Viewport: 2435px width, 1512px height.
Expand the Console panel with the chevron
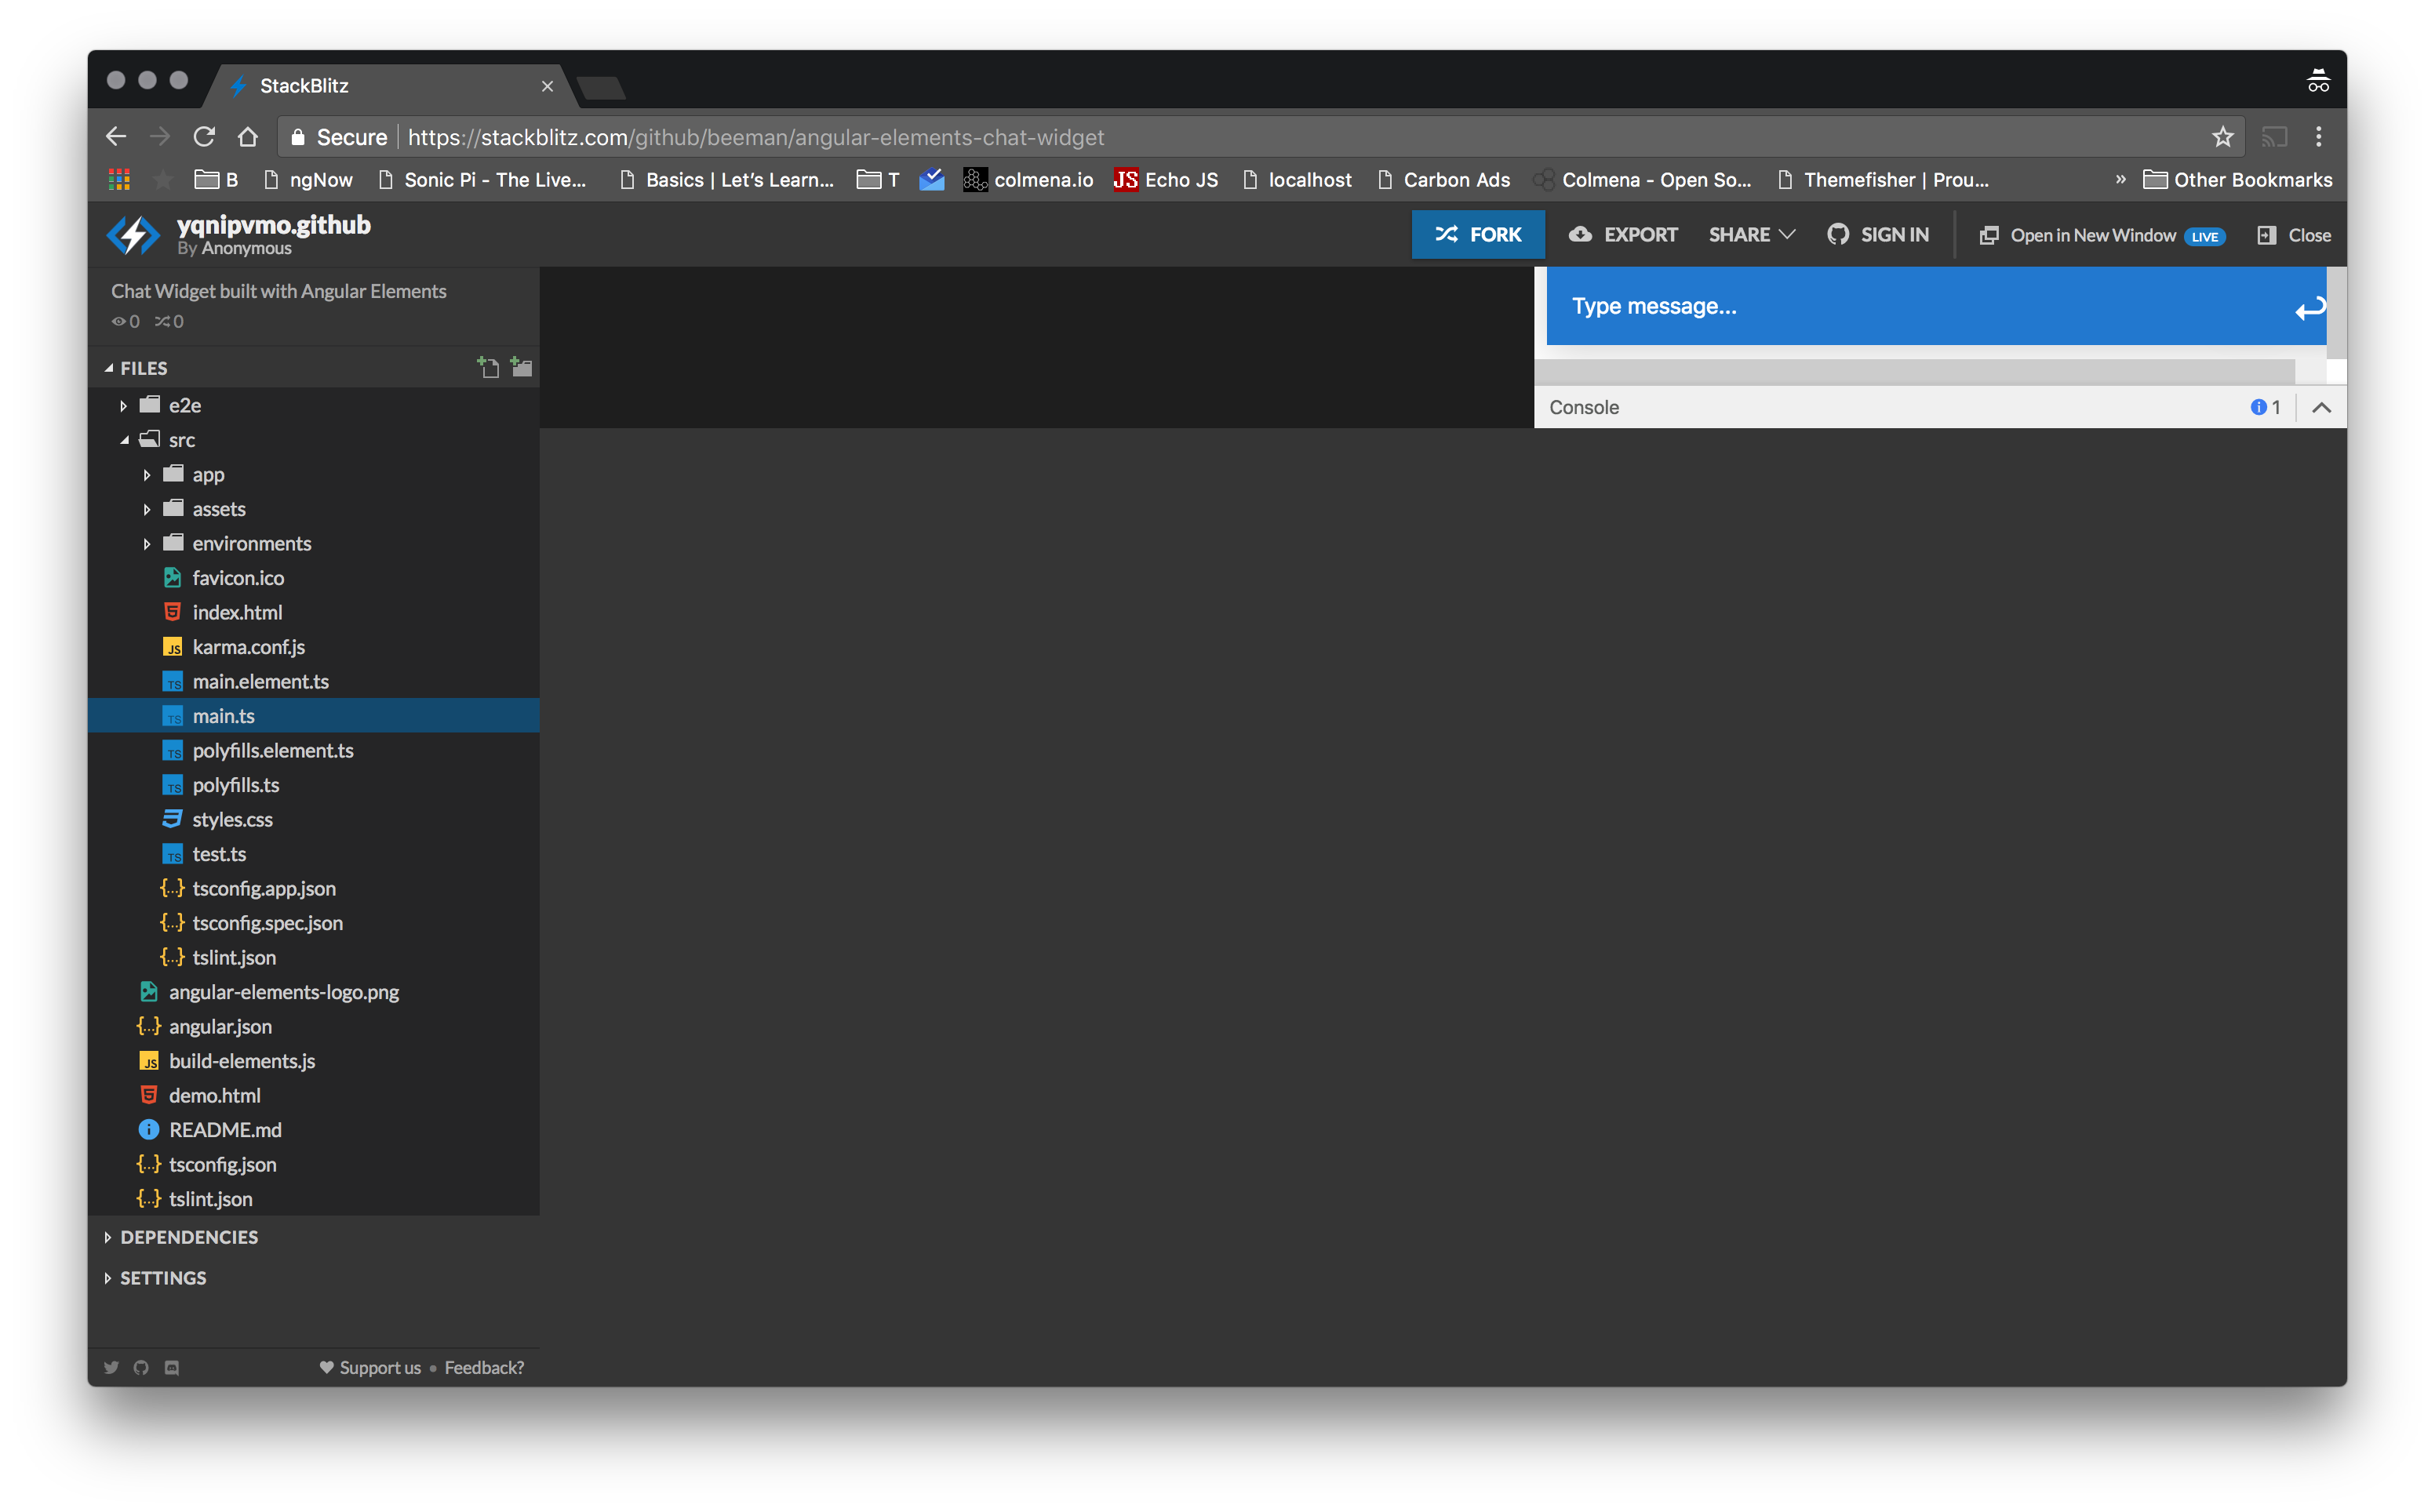pyautogui.click(x=2321, y=407)
